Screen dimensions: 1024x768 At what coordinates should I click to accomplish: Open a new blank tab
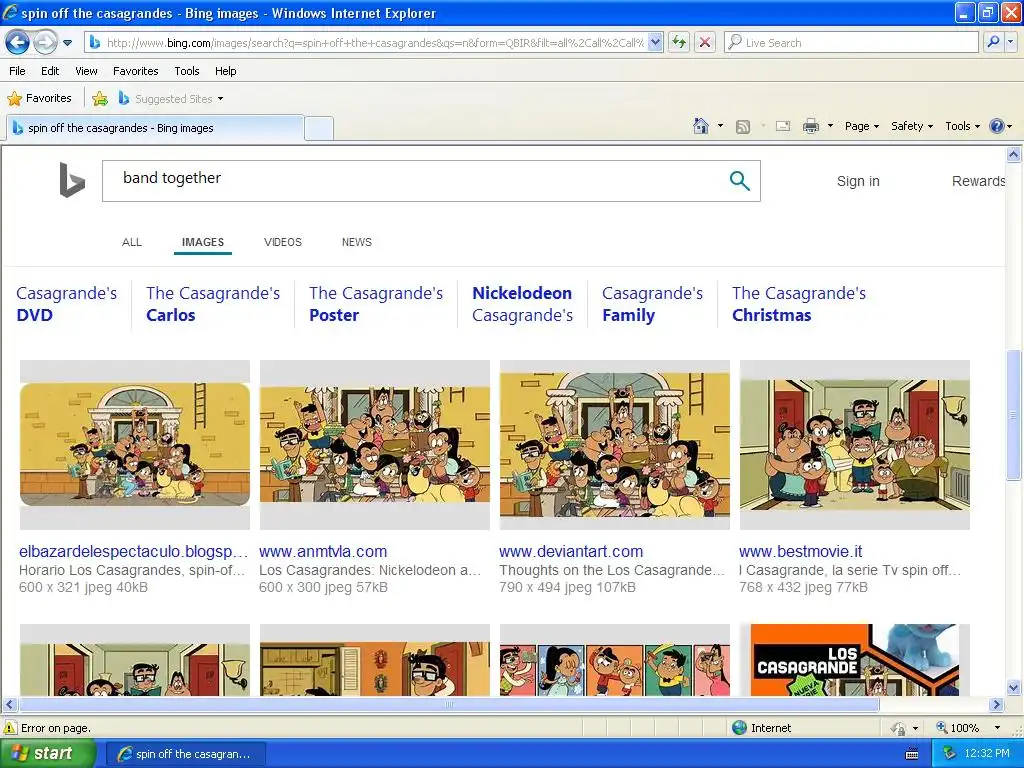point(319,129)
